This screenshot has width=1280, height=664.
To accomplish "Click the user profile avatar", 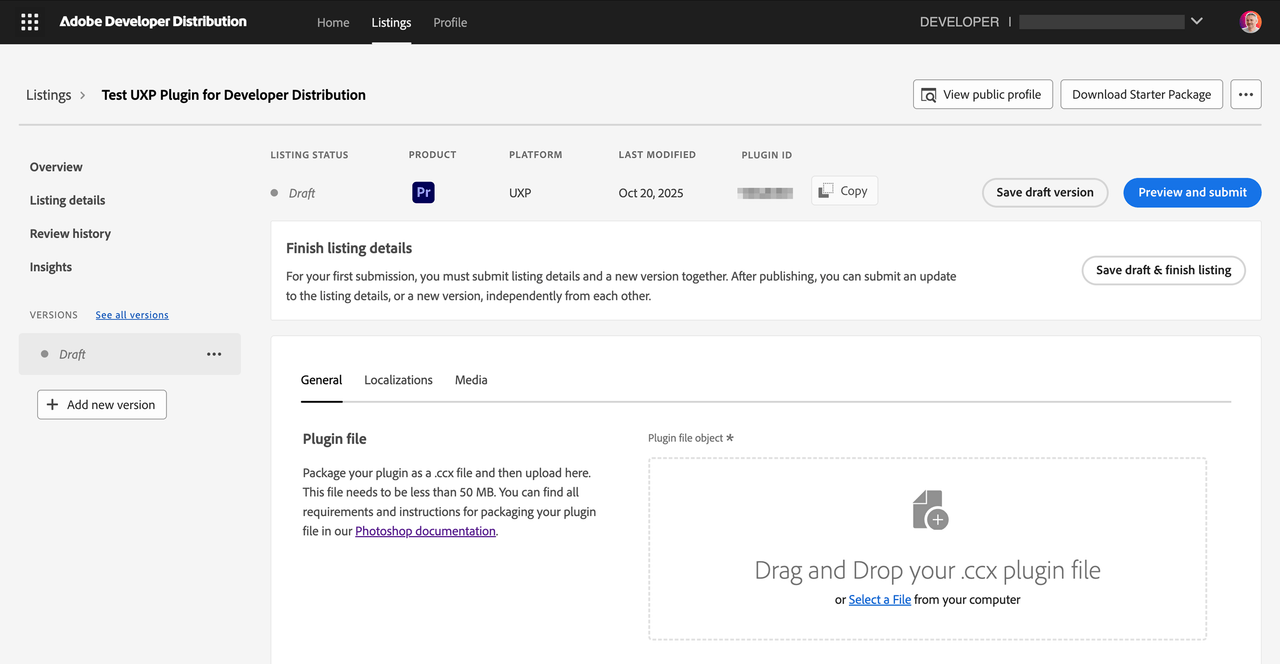I will coord(1250,22).
